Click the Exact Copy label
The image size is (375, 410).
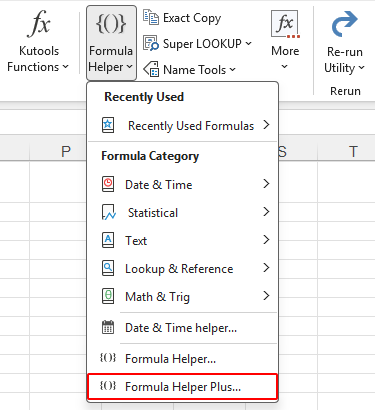192,18
